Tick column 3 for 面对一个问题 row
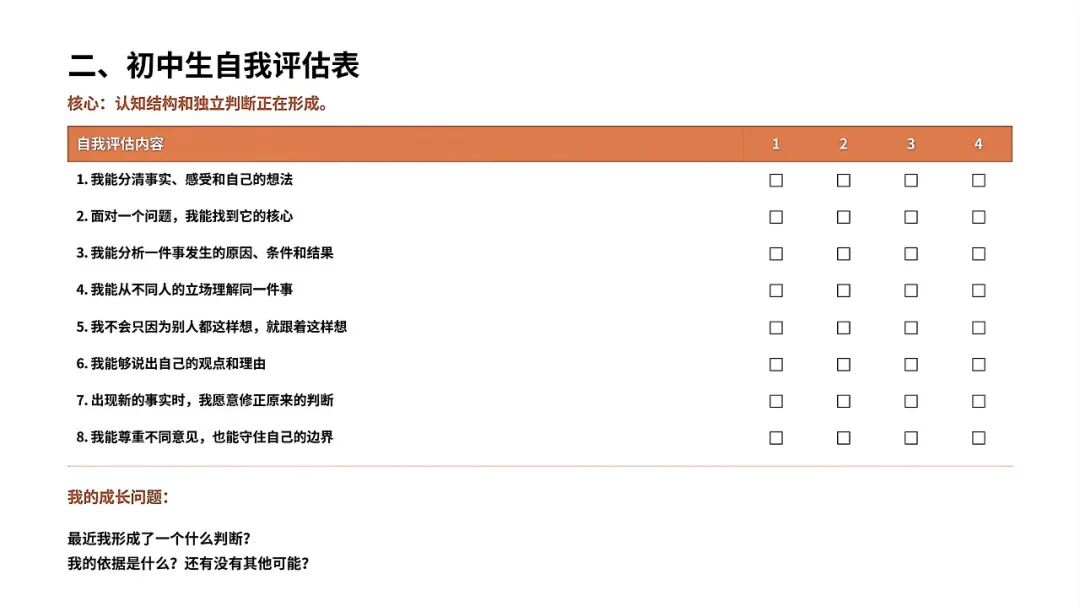The image size is (1080, 607). 911,217
